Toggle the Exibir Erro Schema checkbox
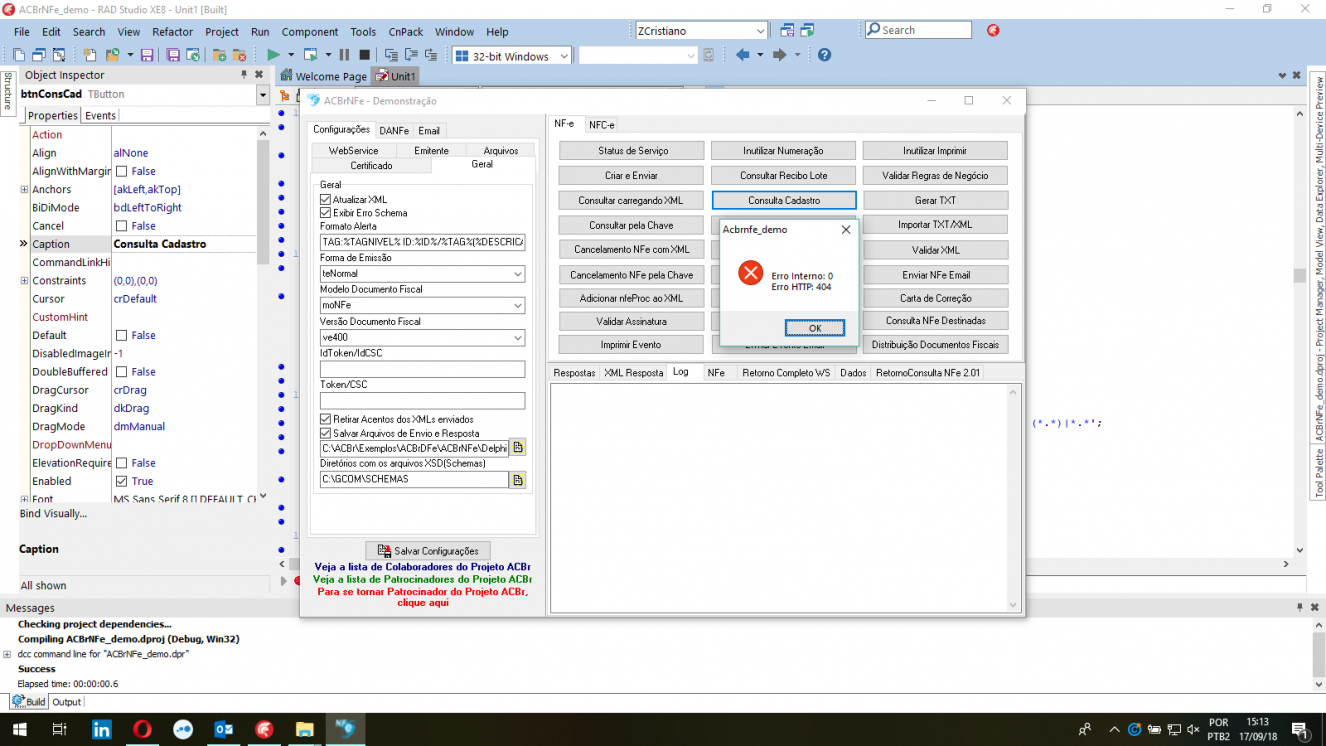Image resolution: width=1326 pixels, height=746 pixels. point(325,213)
